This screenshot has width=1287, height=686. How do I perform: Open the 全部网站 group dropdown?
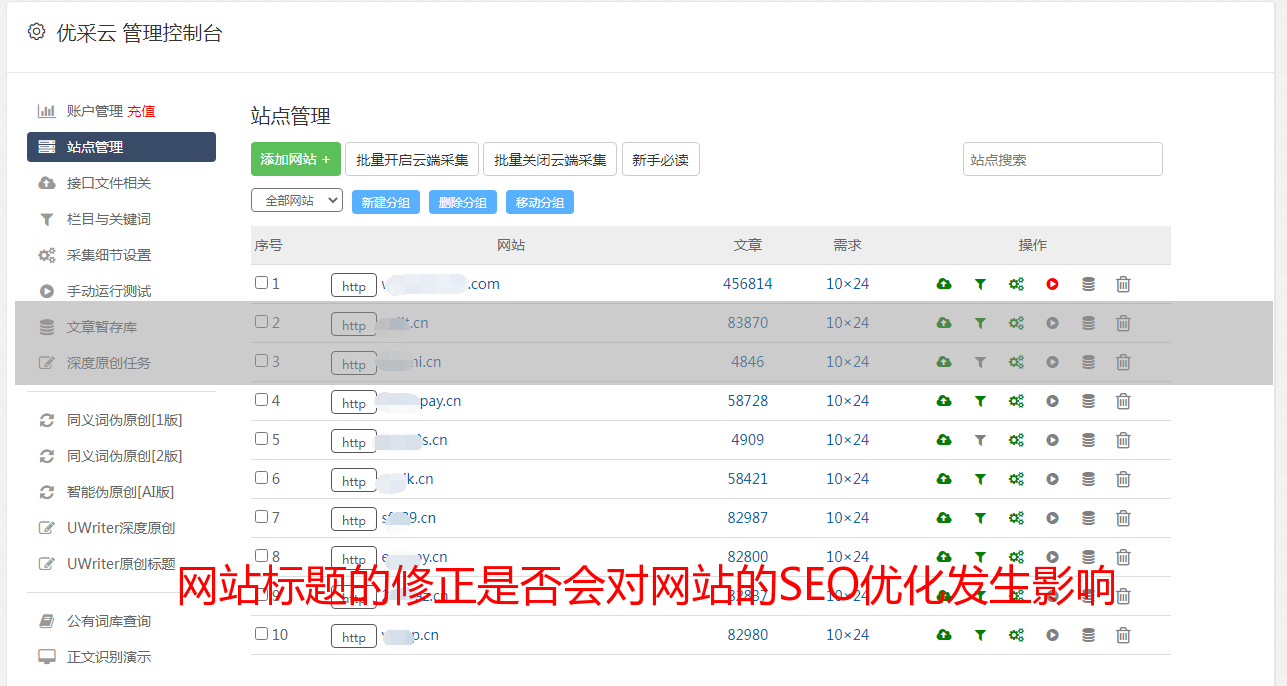[297, 200]
